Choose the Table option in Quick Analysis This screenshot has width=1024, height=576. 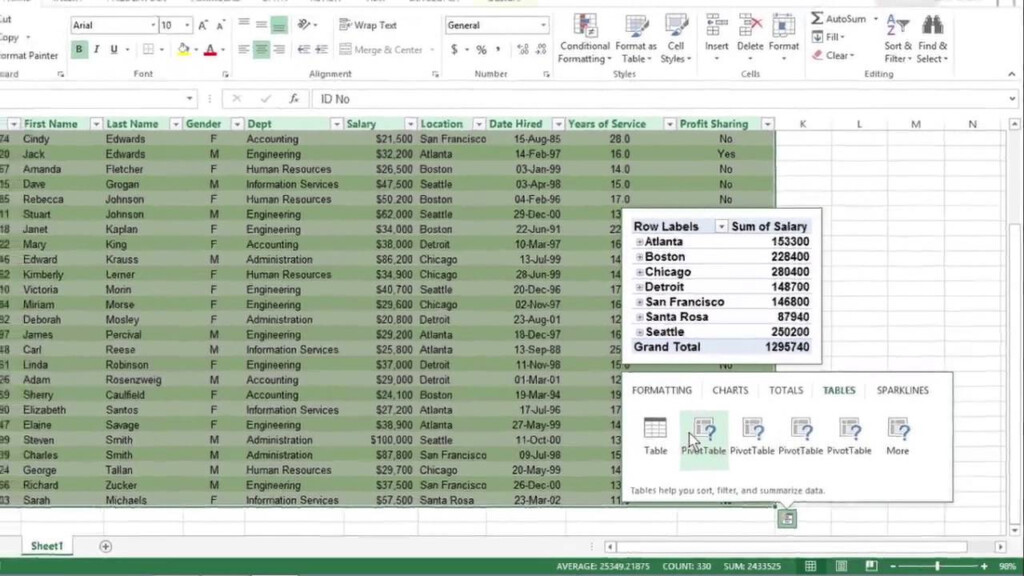655,436
